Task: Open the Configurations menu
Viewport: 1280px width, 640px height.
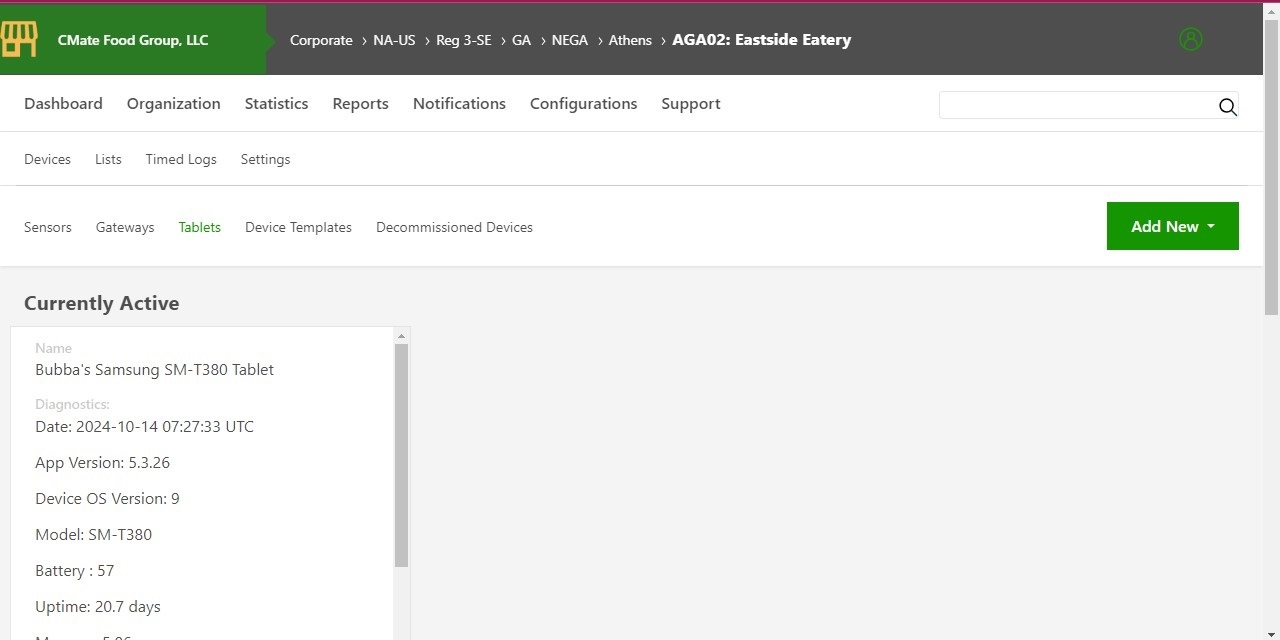Action: [x=583, y=104]
